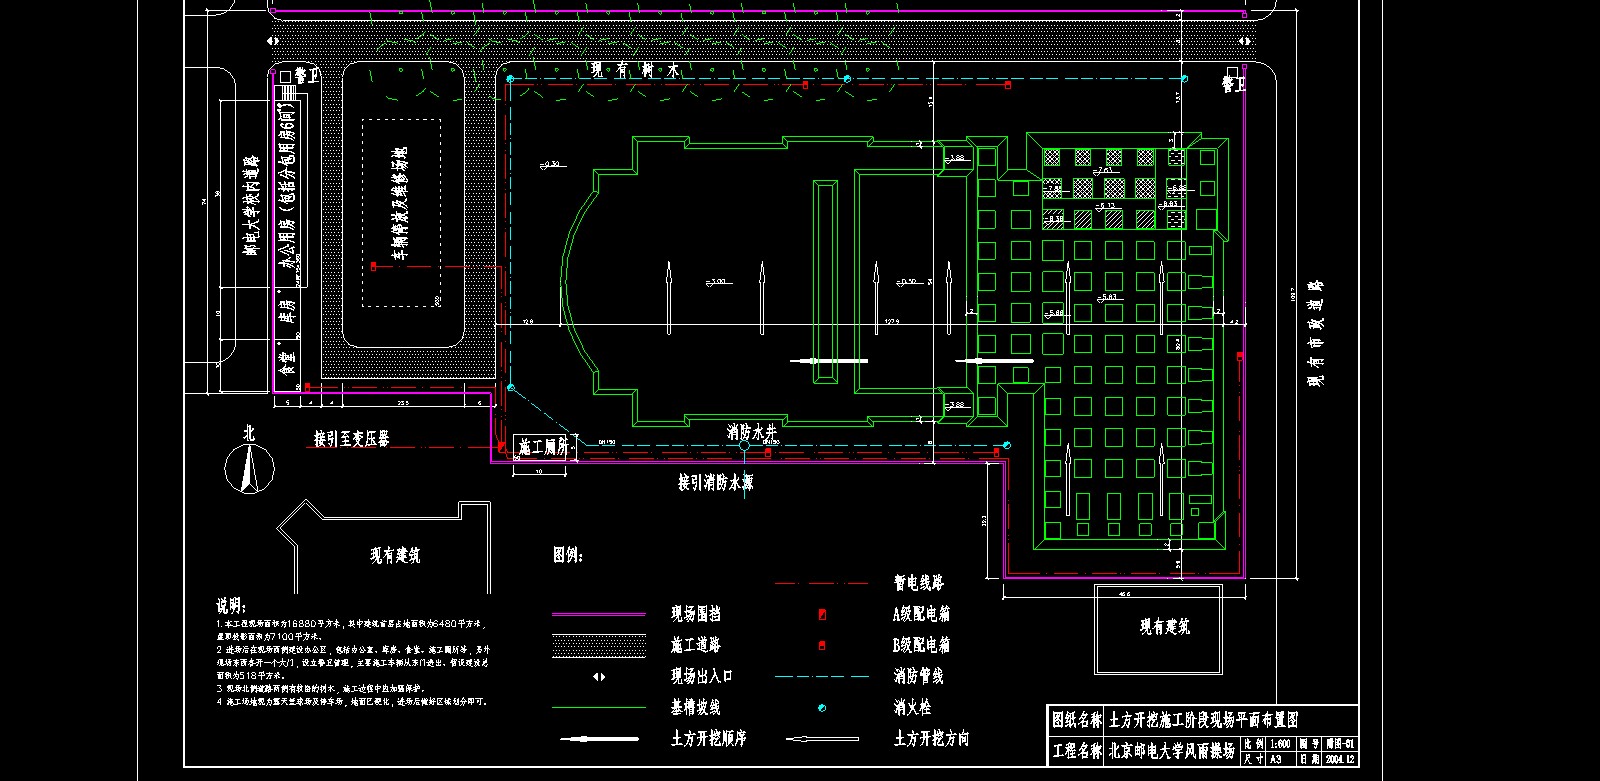
Task: Select the 食堂 room label
Action: (287, 364)
